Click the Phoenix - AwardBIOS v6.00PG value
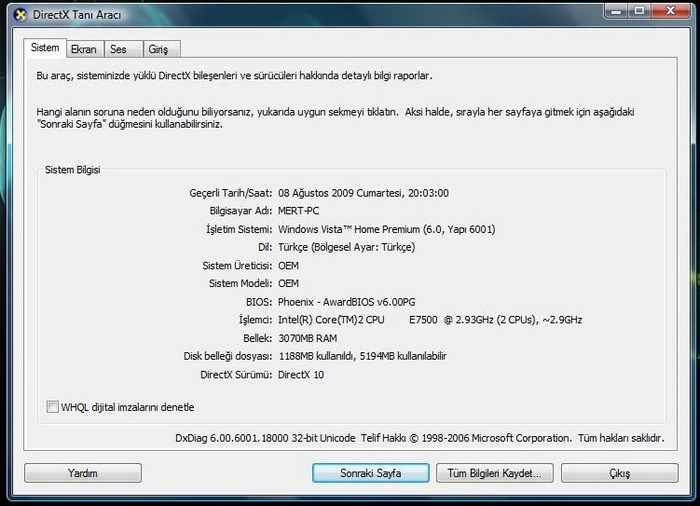700x506 pixels. click(346, 302)
